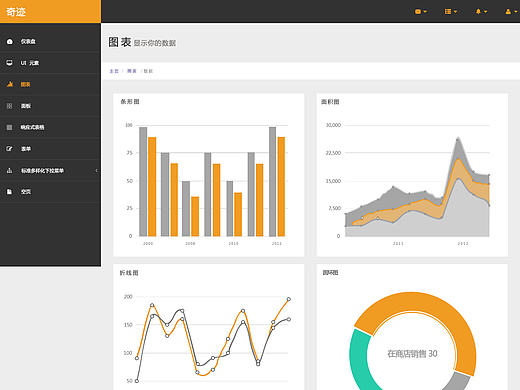Click the page heading 图表
Image resolution: width=520 pixels, height=390 pixels.
[x=120, y=42]
